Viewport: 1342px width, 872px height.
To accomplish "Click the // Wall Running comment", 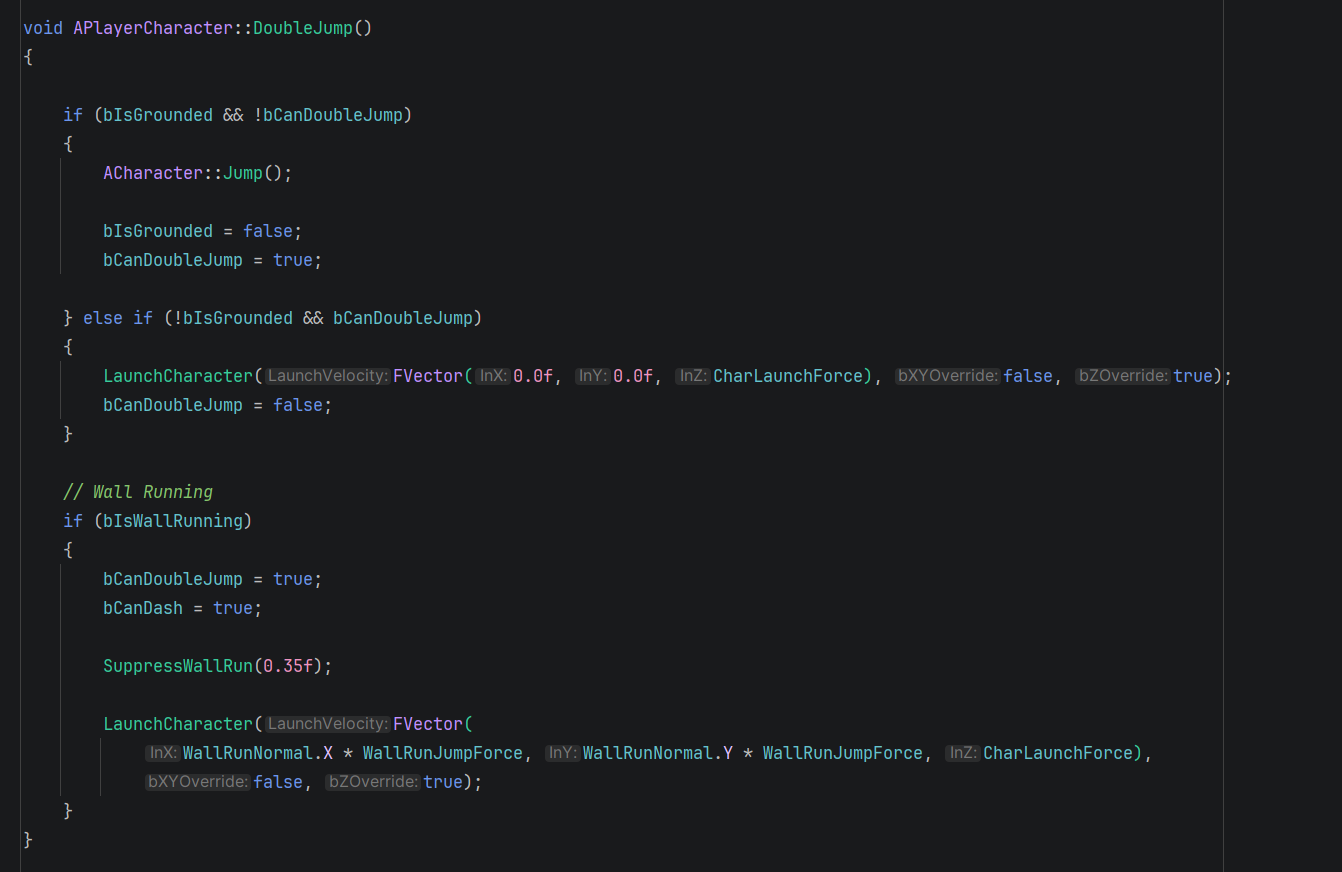I will coord(138,492).
